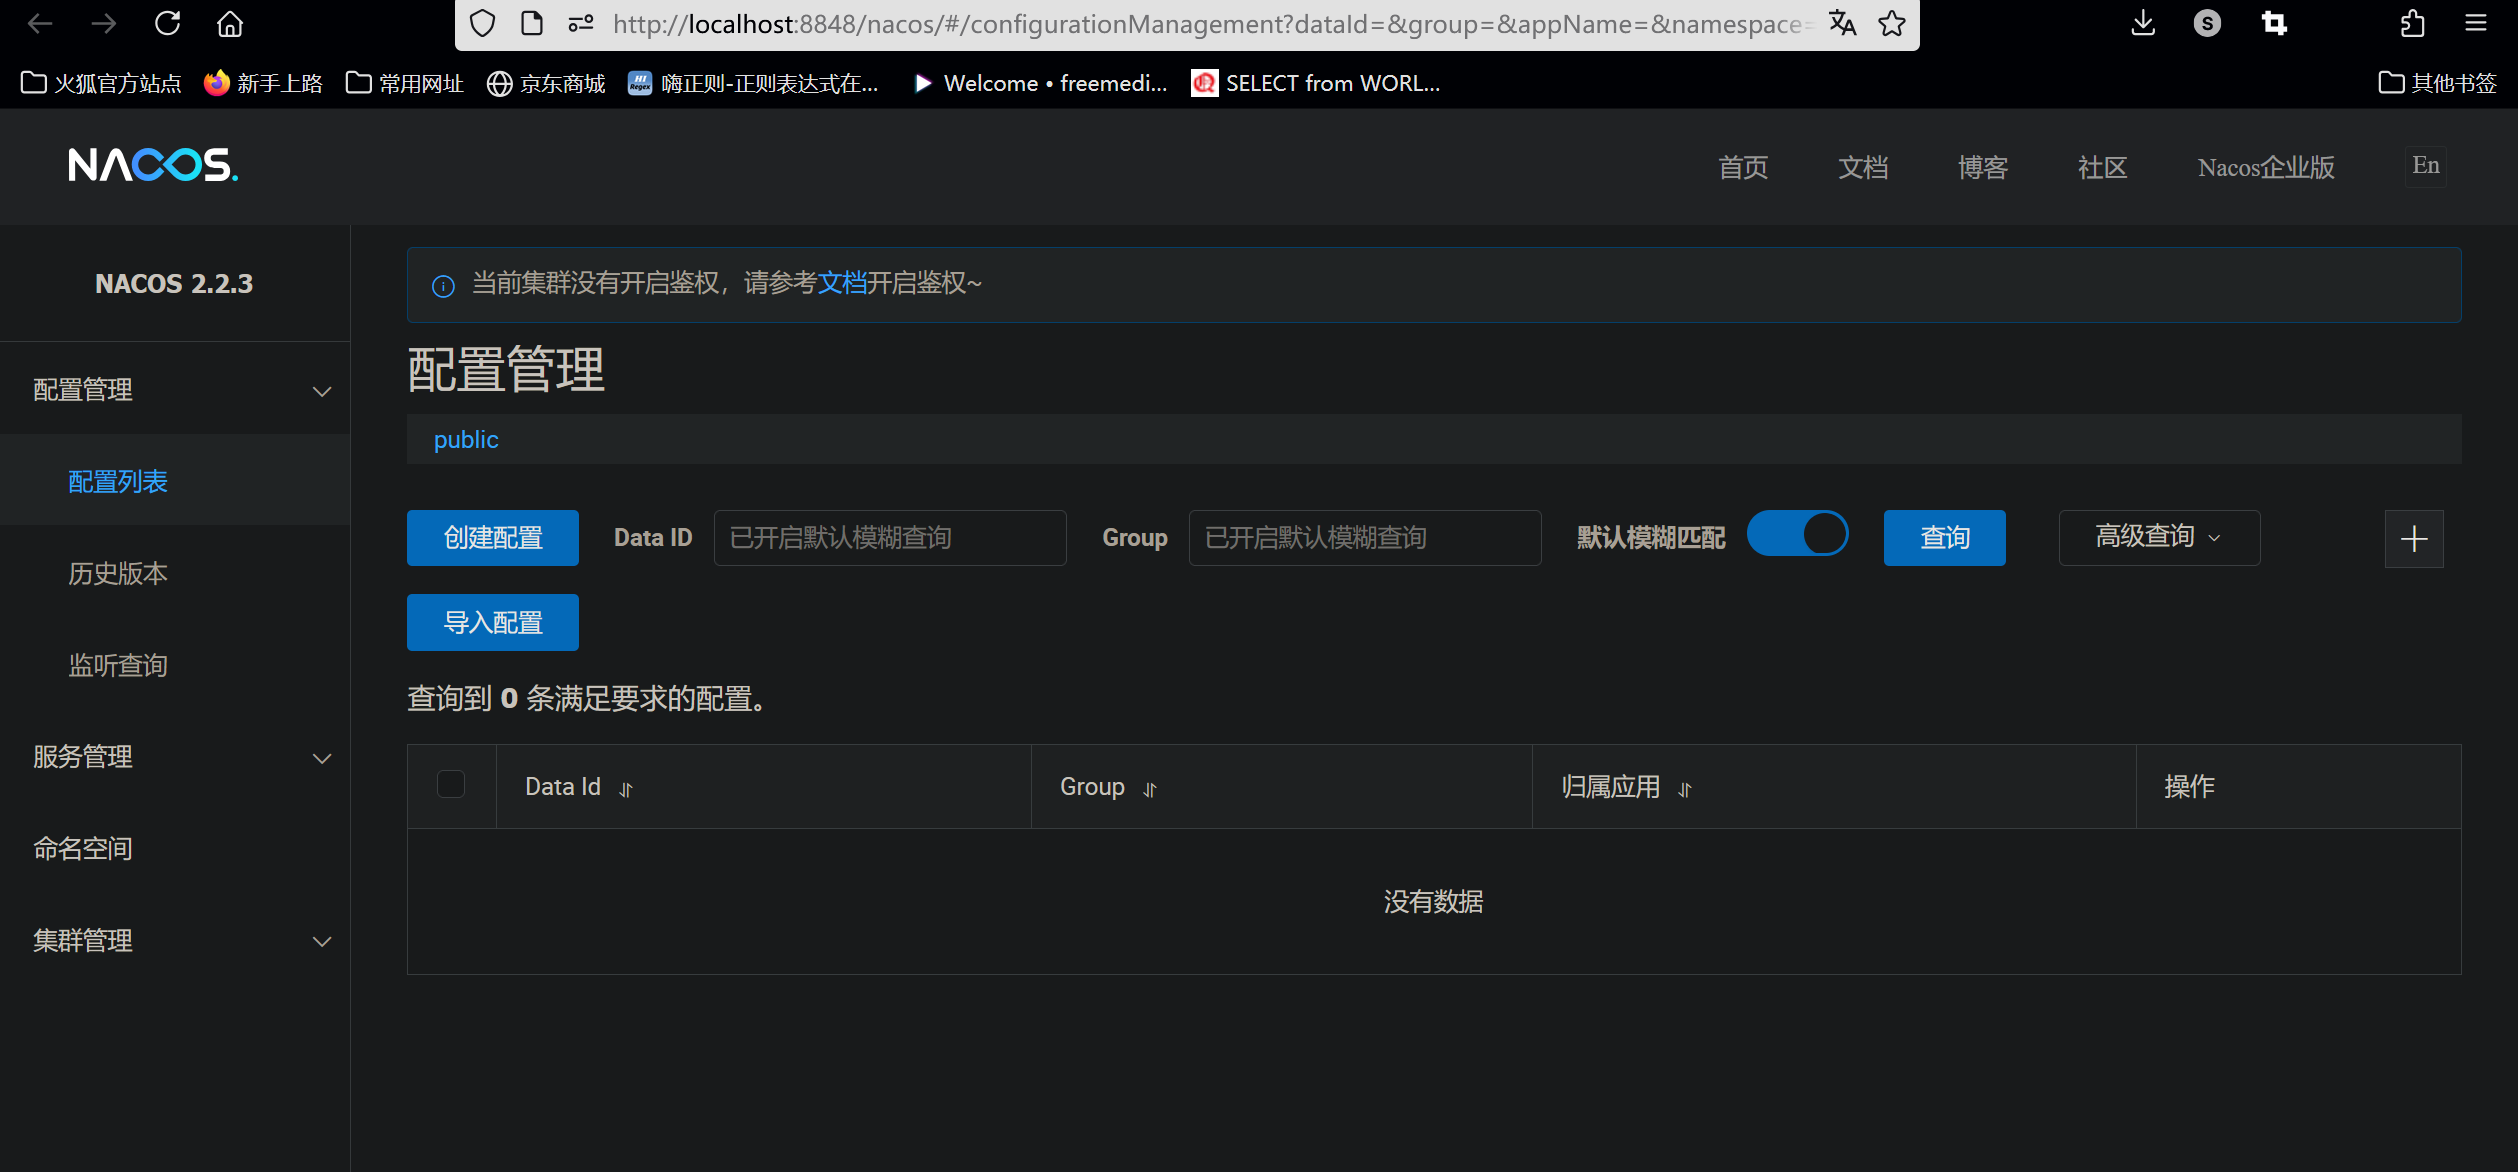Toggle the 默认模糊匹配 switch off

pyautogui.click(x=1797, y=534)
